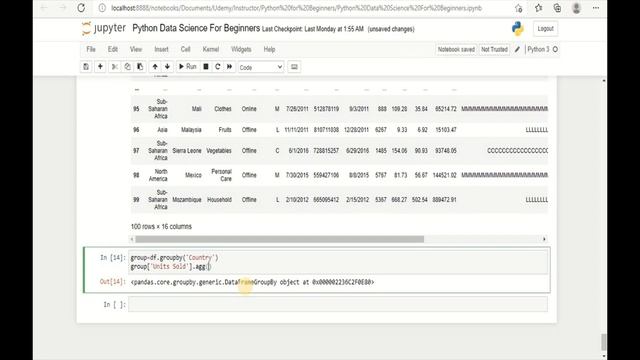Open the browser settings ellipsis menu
The height and width of the screenshot is (360, 640).
pos(596,8)
